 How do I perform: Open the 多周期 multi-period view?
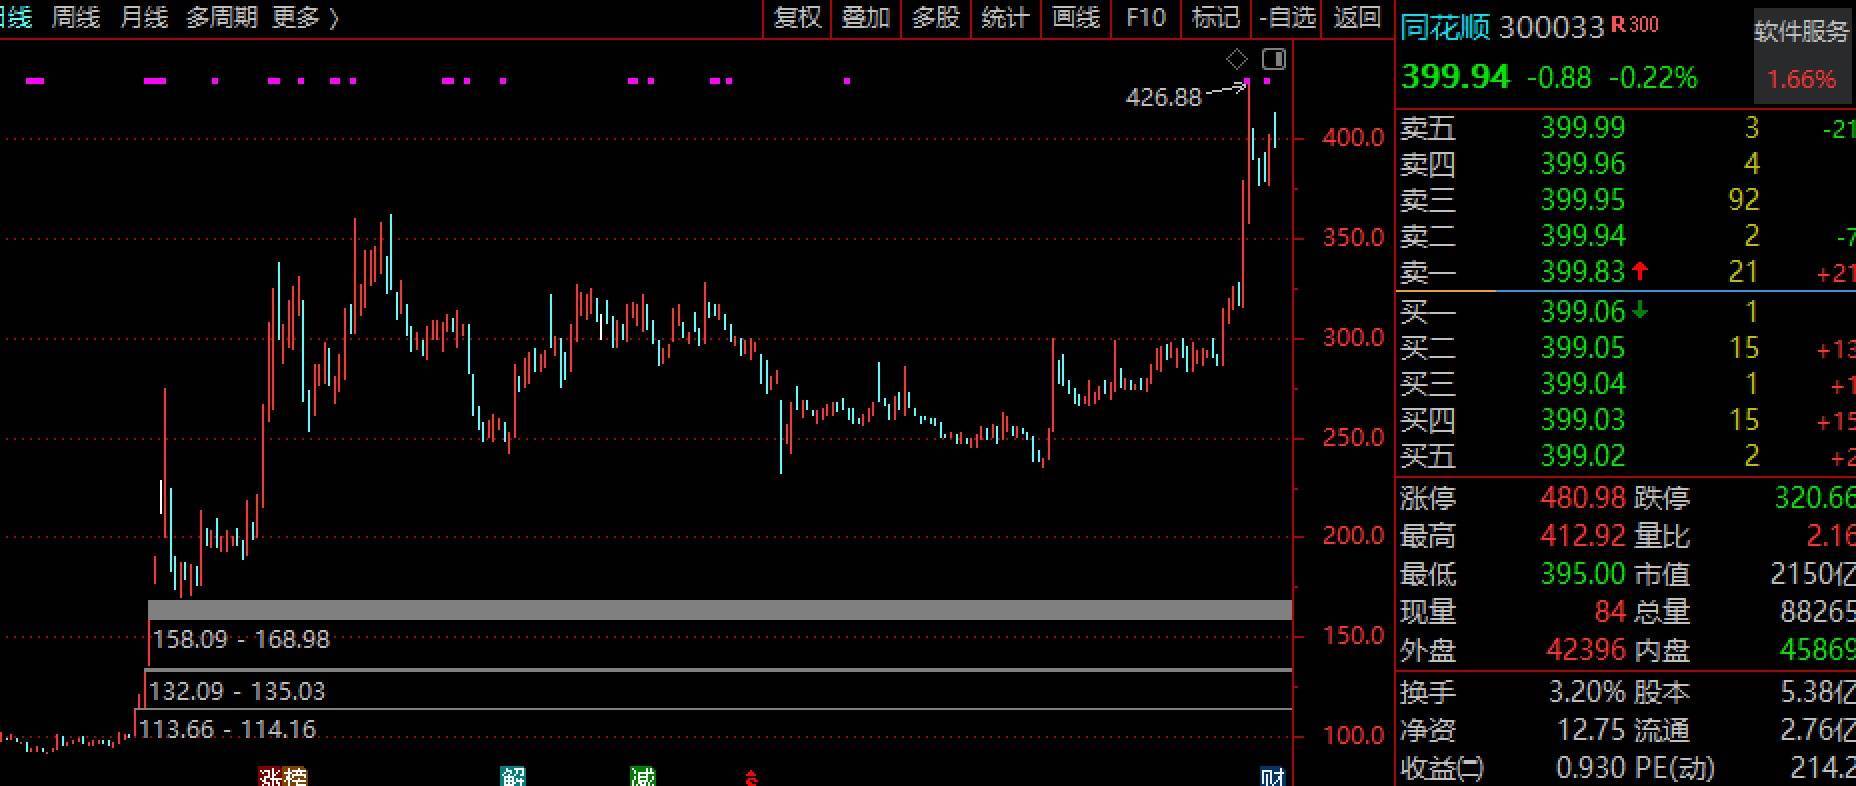click(221, 18)
